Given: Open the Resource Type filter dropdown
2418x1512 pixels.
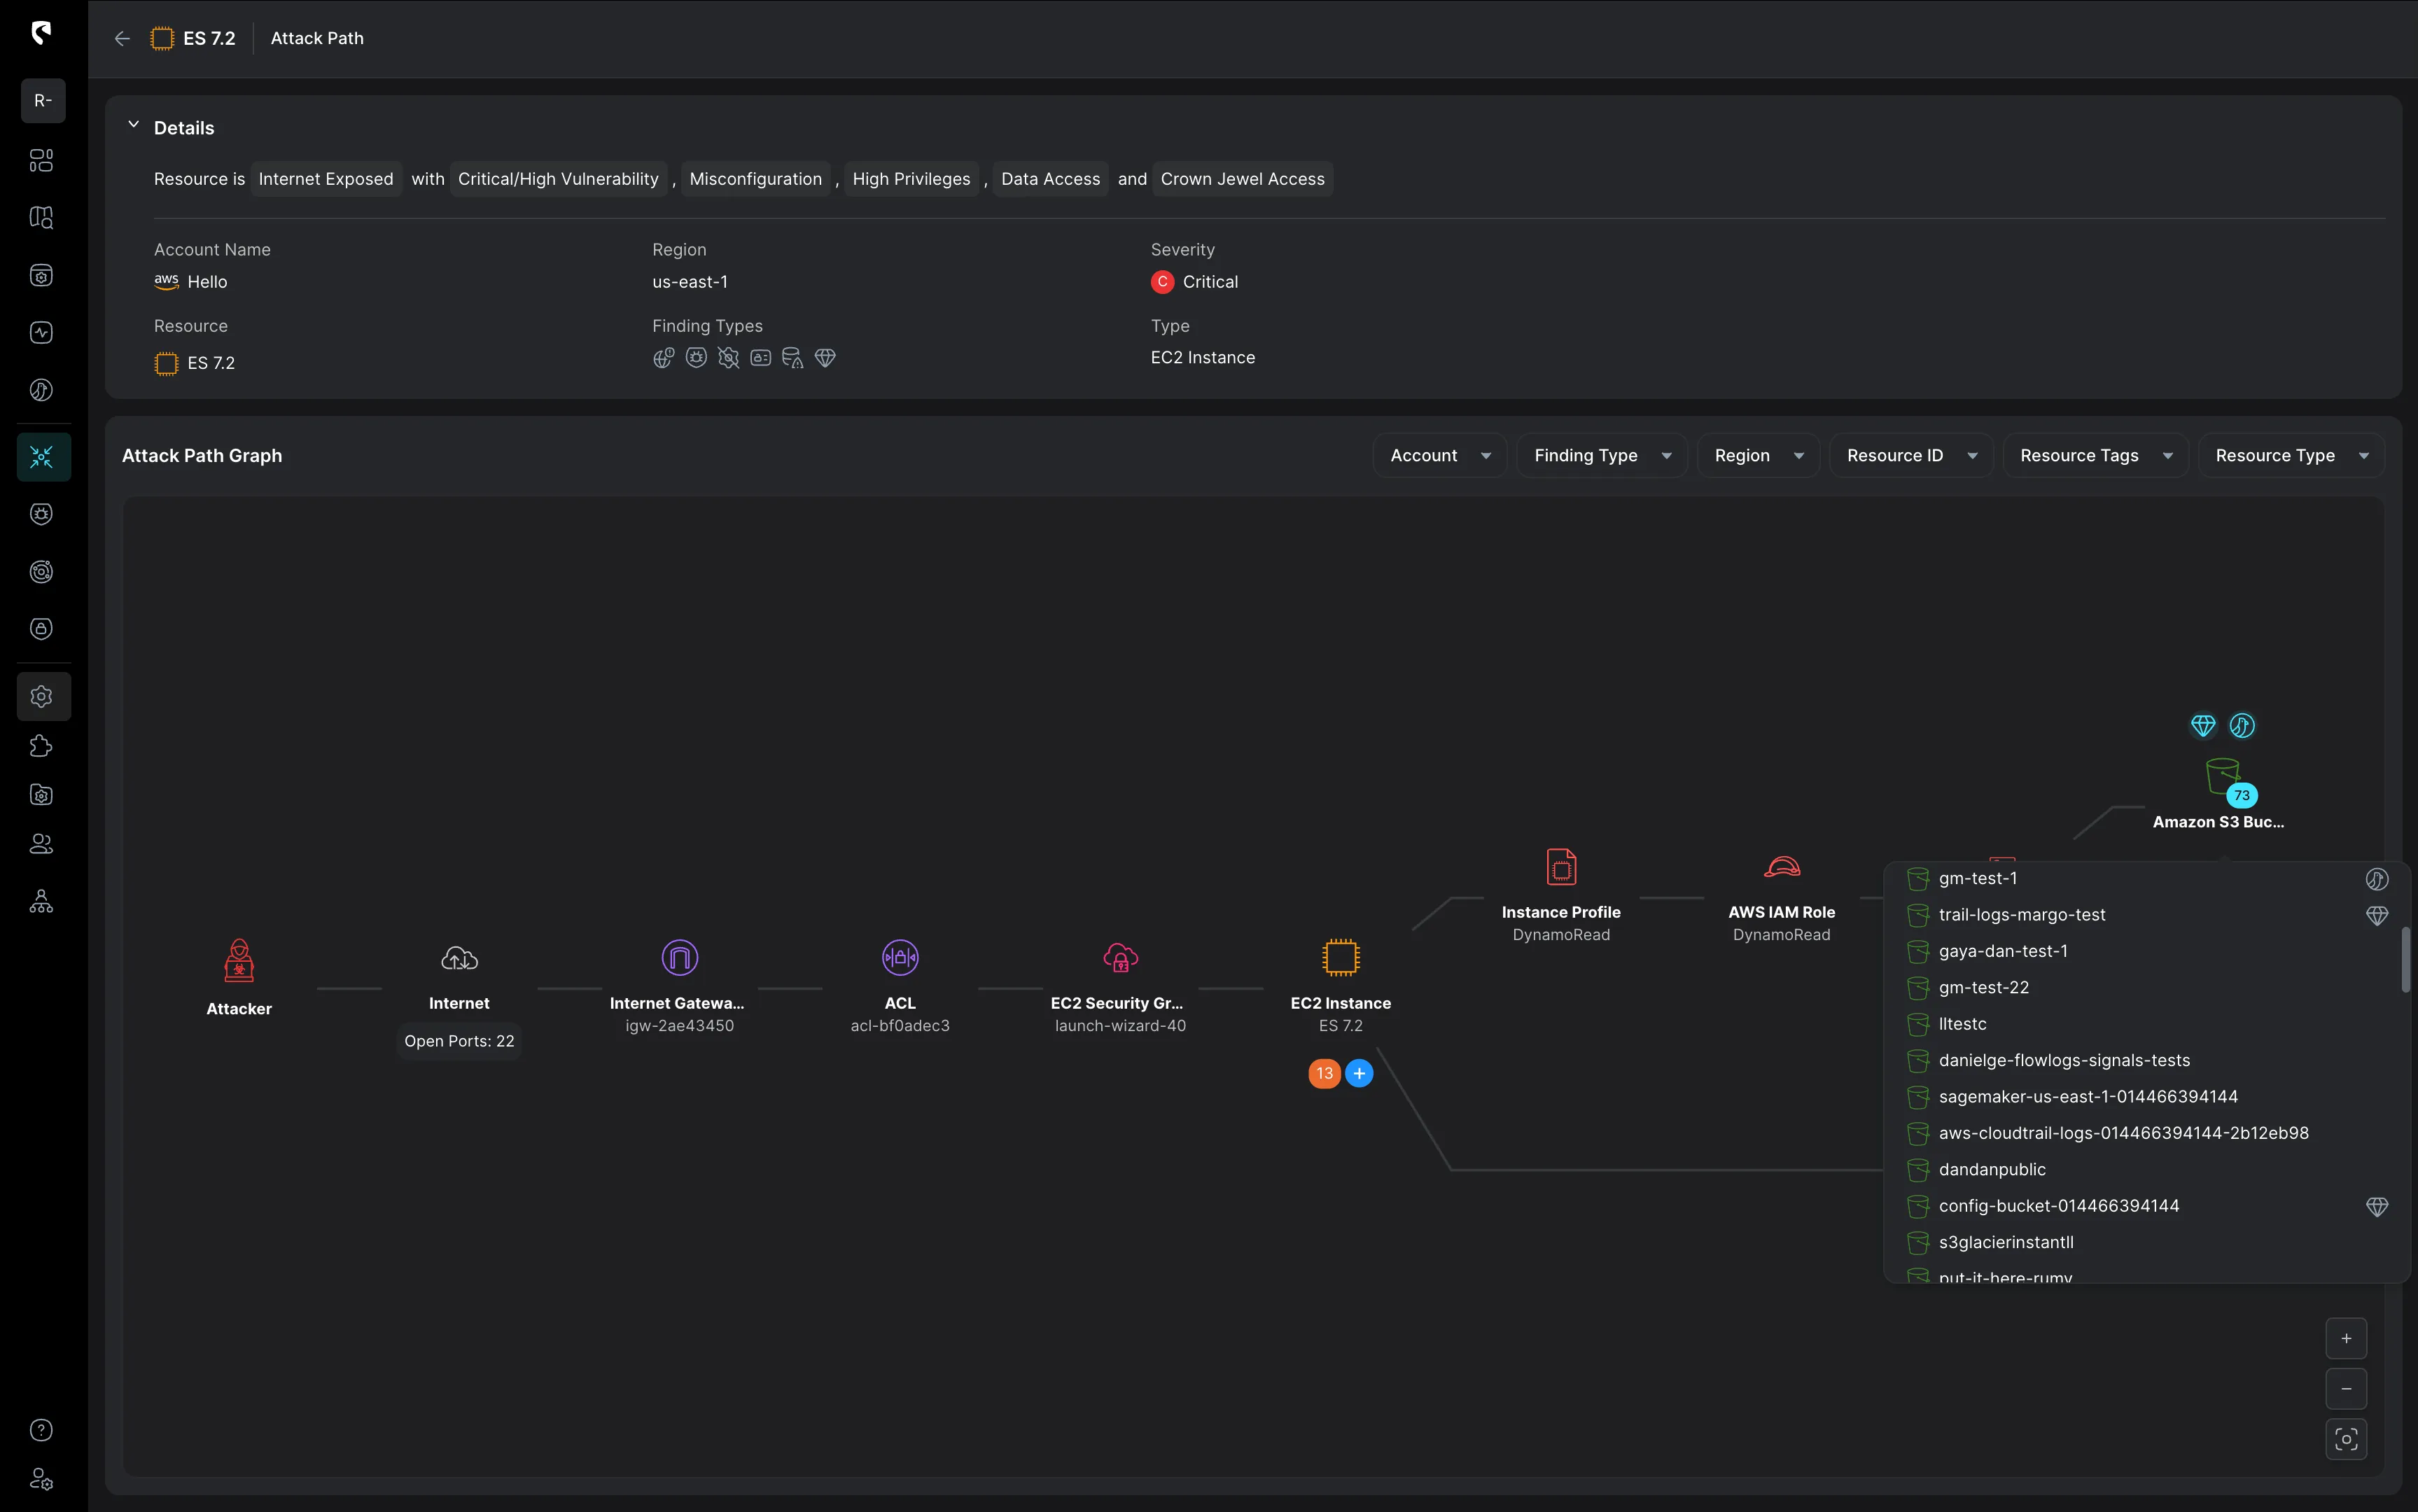Looking at the screenshot, I should click(2291, 455).
